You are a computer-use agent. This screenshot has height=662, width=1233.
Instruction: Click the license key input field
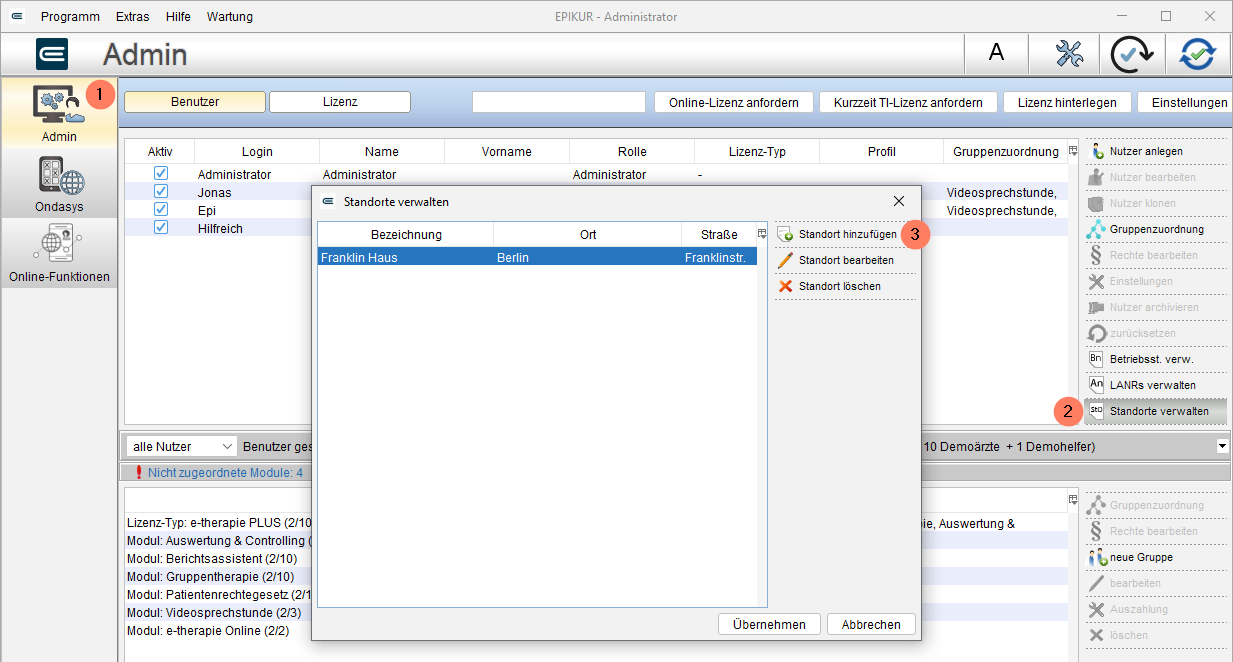pyautogui.click(x=559, y=102)
